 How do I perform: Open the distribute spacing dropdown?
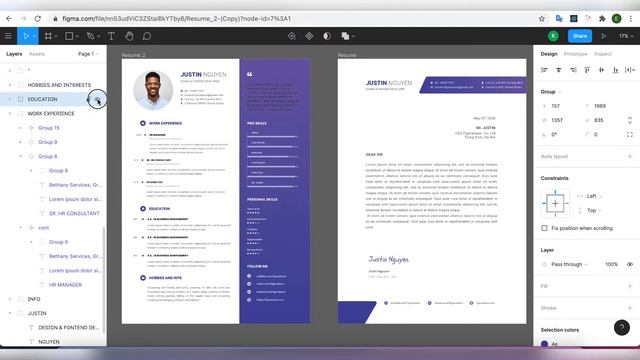pyautogui.click(x=630, y=70)
